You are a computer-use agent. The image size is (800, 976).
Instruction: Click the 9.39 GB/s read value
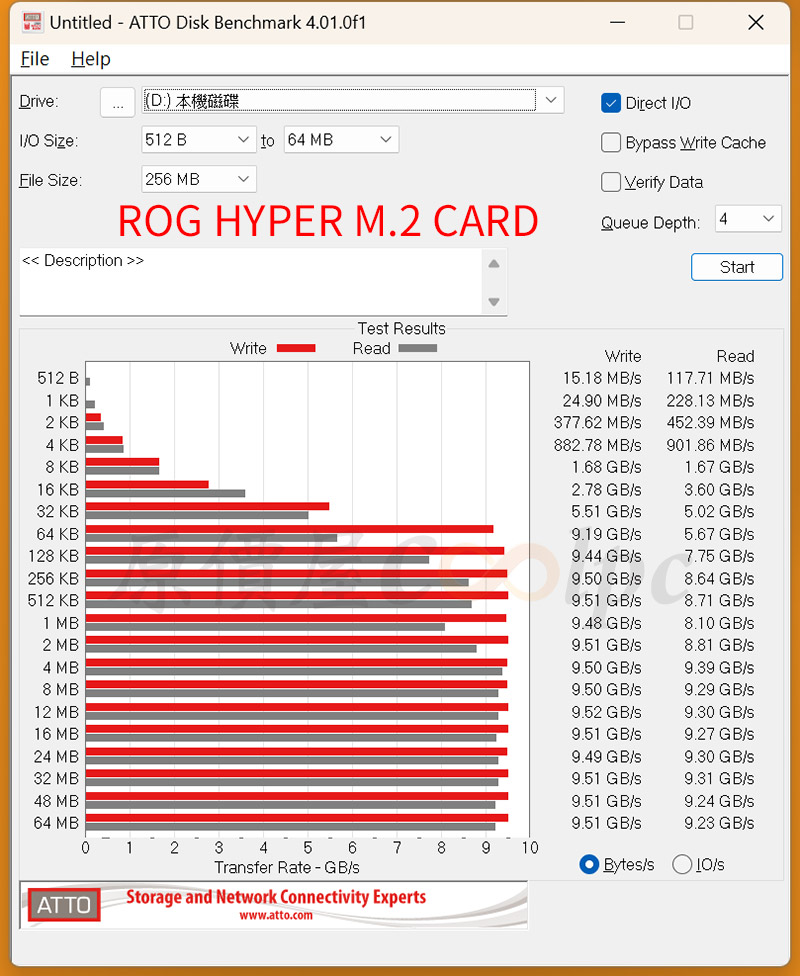pyautogui.click(x=719, y=668)
